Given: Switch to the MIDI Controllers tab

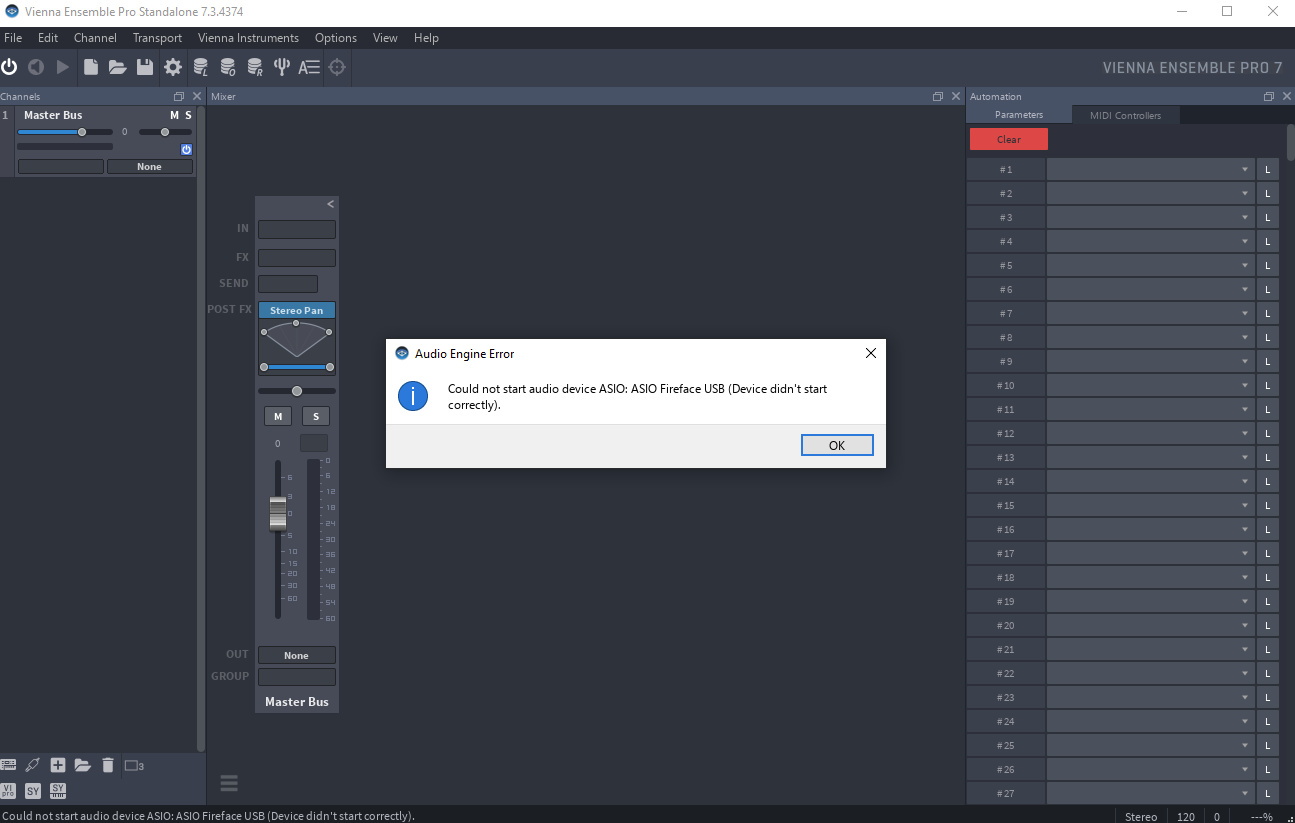Looking at the screenshot, I should pyautogui.click(x=1126, y=115).
